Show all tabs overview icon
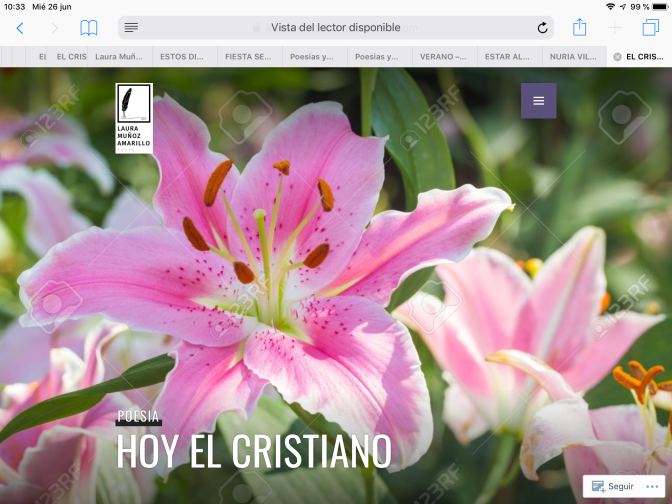 click(651, 28)
